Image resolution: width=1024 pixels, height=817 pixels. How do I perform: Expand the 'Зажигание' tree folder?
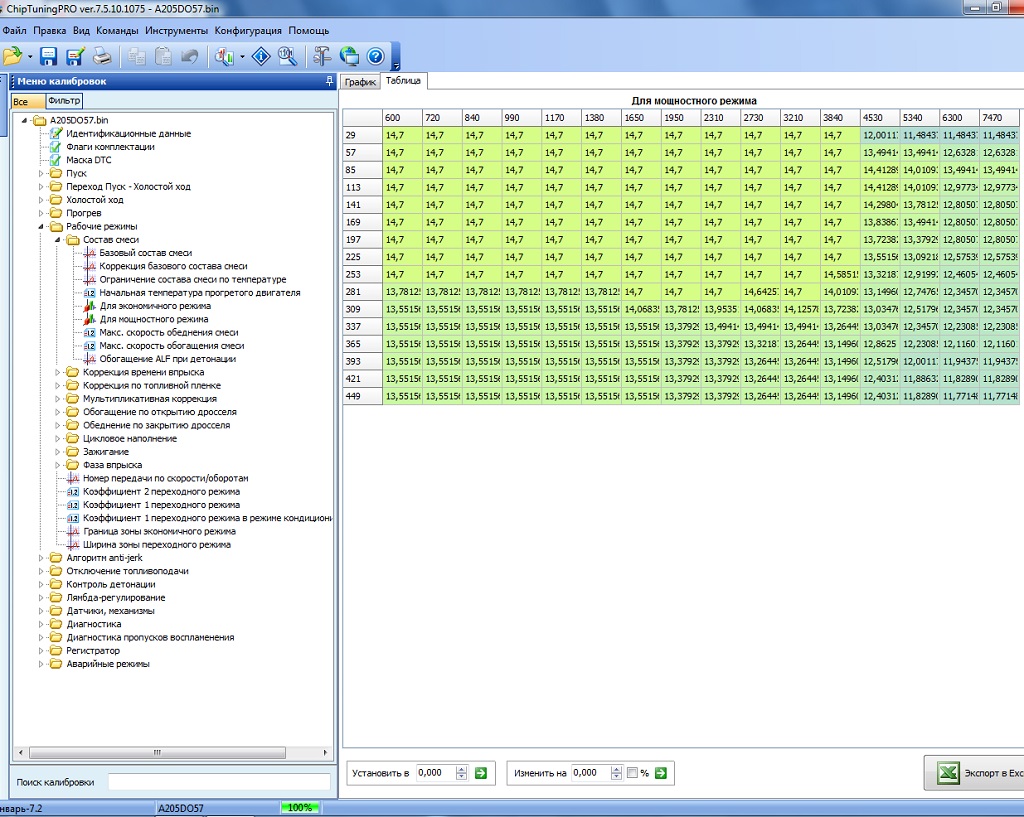[x=58, y=452]
